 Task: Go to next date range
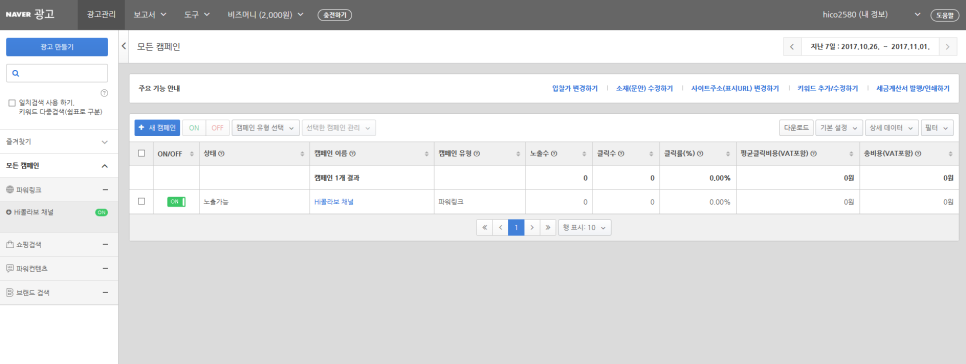(x=948, y=47)
